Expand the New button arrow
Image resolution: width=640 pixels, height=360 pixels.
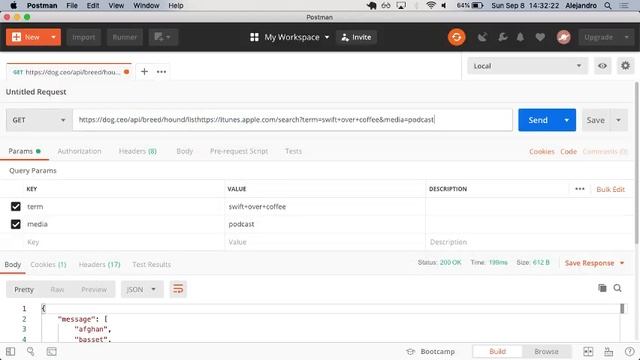pyautogui.click(x=53, y=37)
